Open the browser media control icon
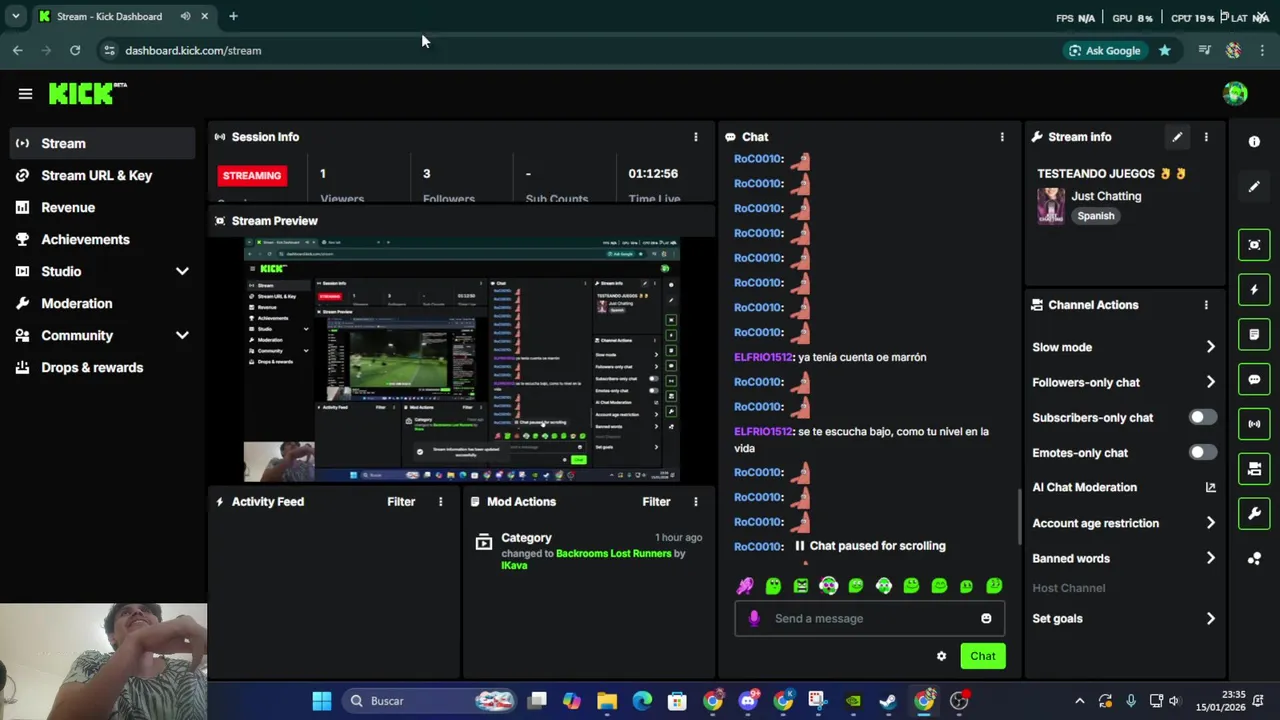Viewport: 1280px width, 720px height. [1204, 50]
